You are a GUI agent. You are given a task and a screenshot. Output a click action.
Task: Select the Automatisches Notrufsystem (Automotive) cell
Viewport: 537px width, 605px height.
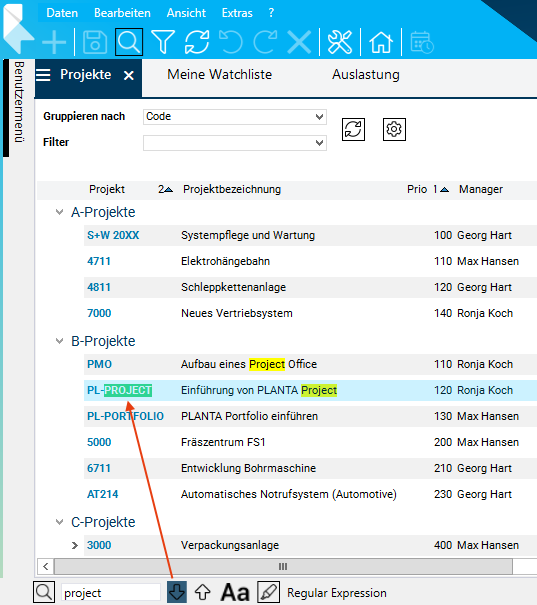coord(289,494)
